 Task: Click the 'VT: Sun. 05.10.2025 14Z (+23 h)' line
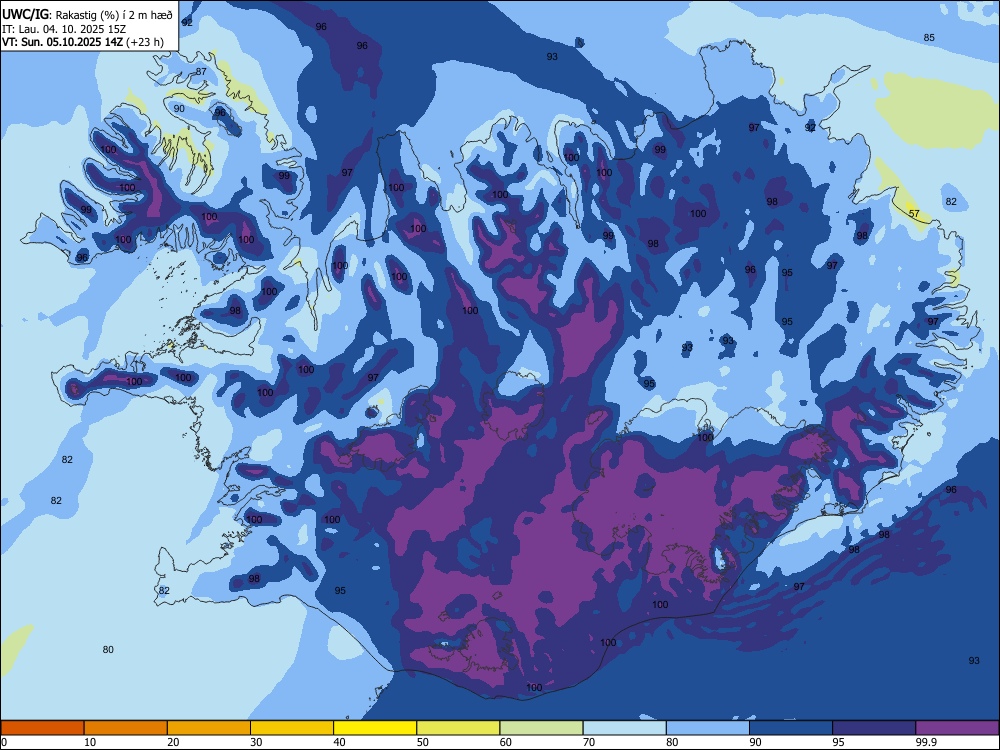[83, 43]
